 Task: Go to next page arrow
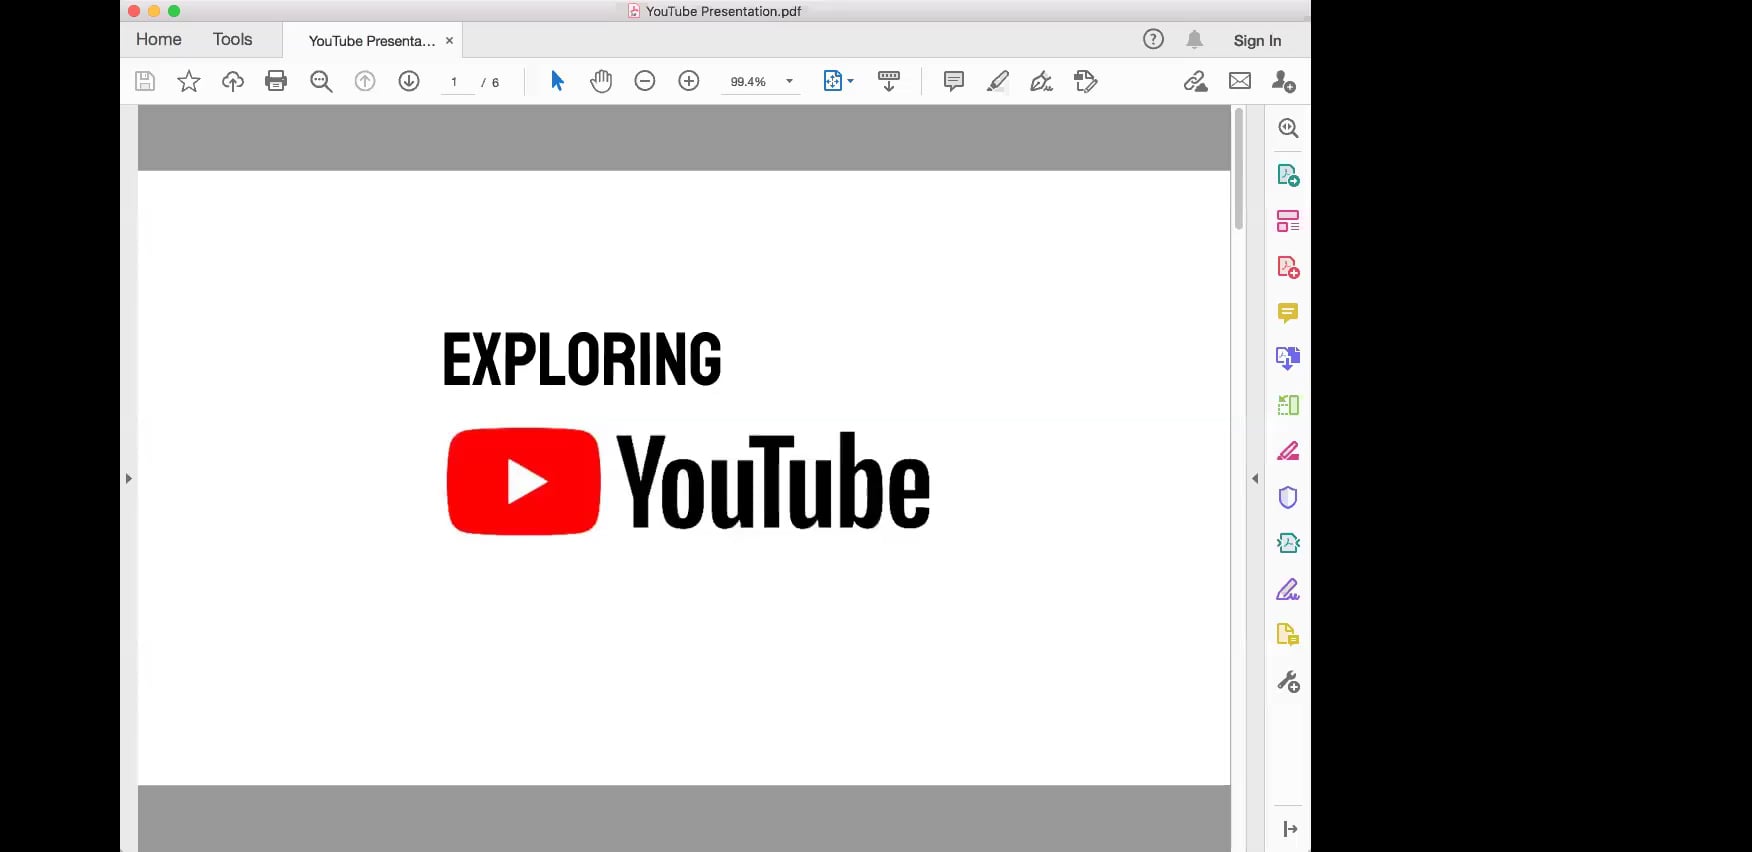409,81
